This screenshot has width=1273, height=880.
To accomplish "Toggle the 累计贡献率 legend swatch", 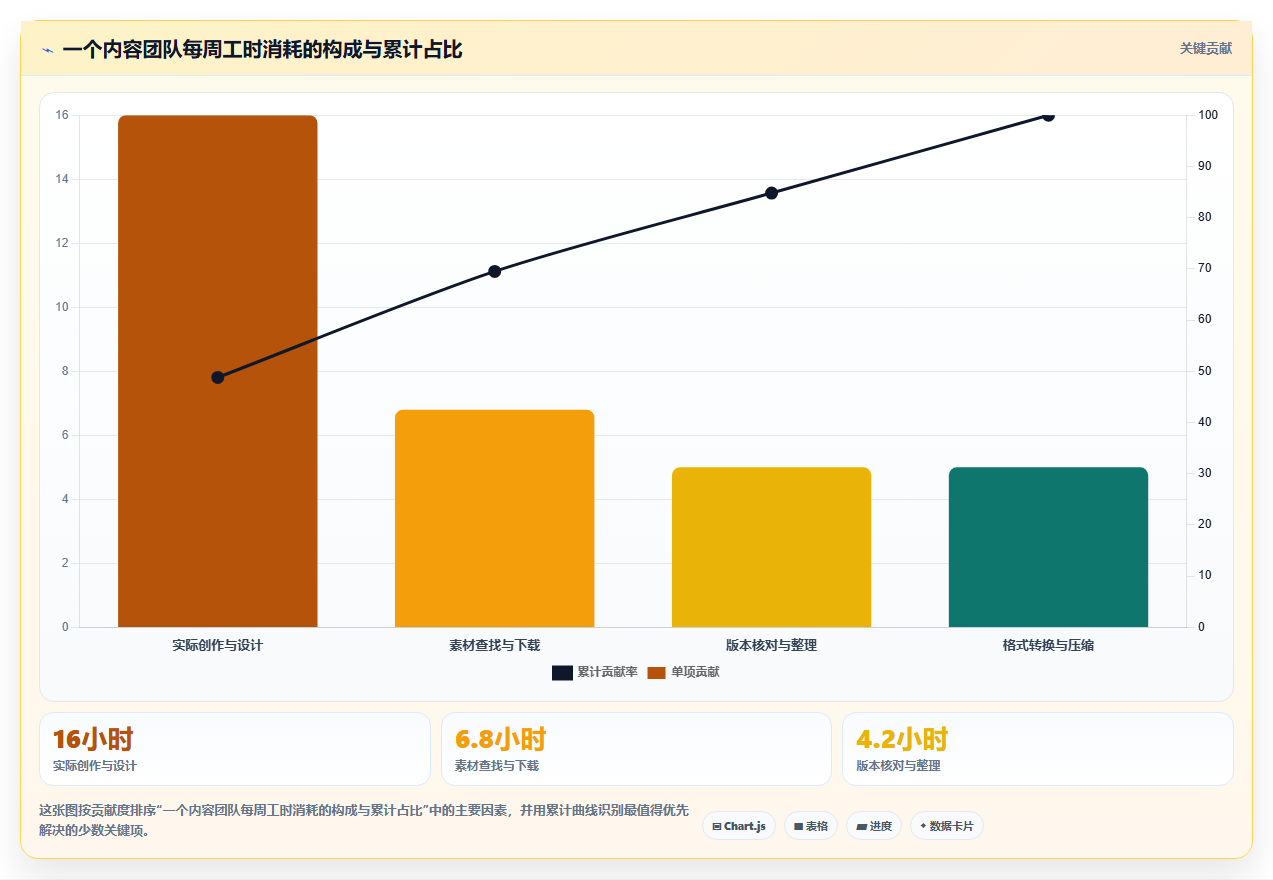I will coord(562,672).
